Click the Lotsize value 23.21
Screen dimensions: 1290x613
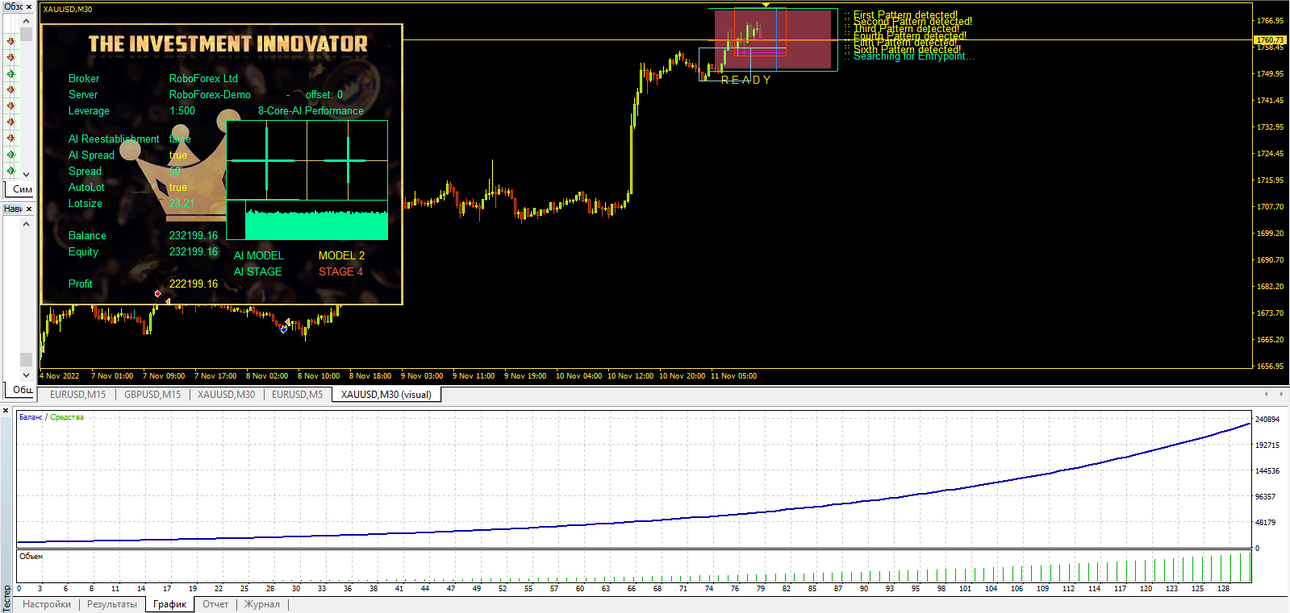(181, 203)
